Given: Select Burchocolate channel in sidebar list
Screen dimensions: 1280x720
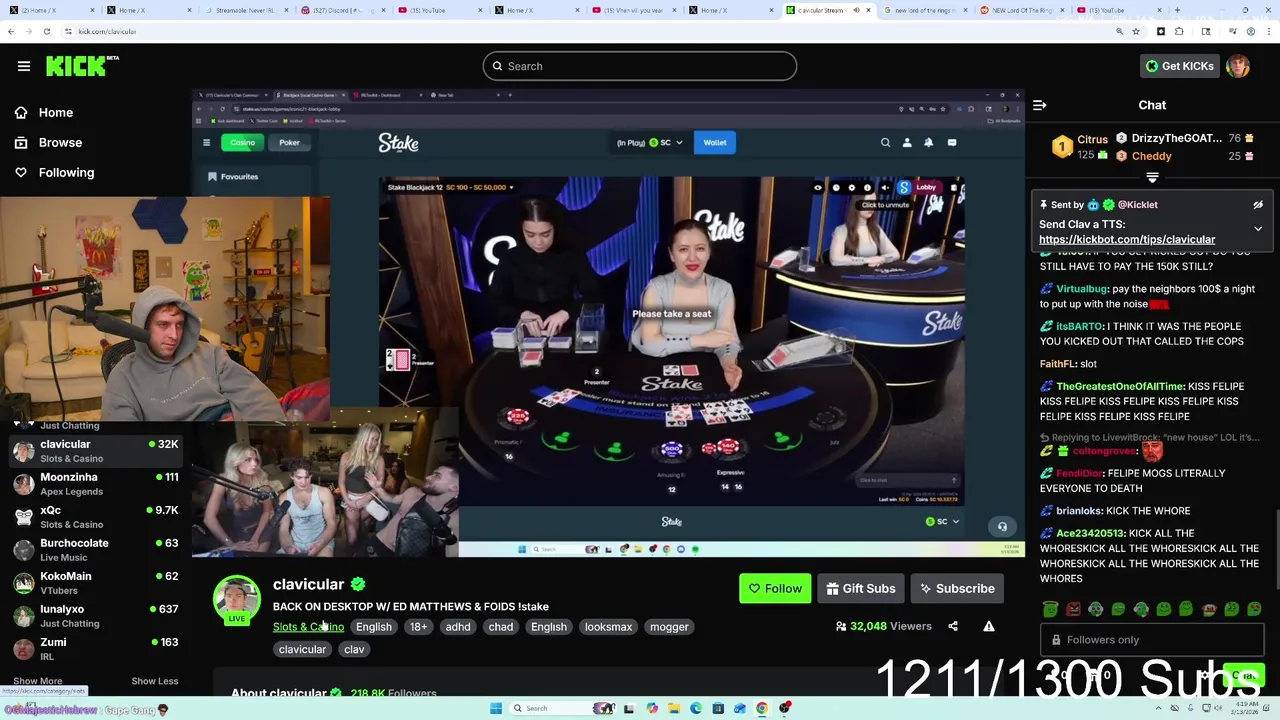Looking at the screenshot, I should click(95, 550).
